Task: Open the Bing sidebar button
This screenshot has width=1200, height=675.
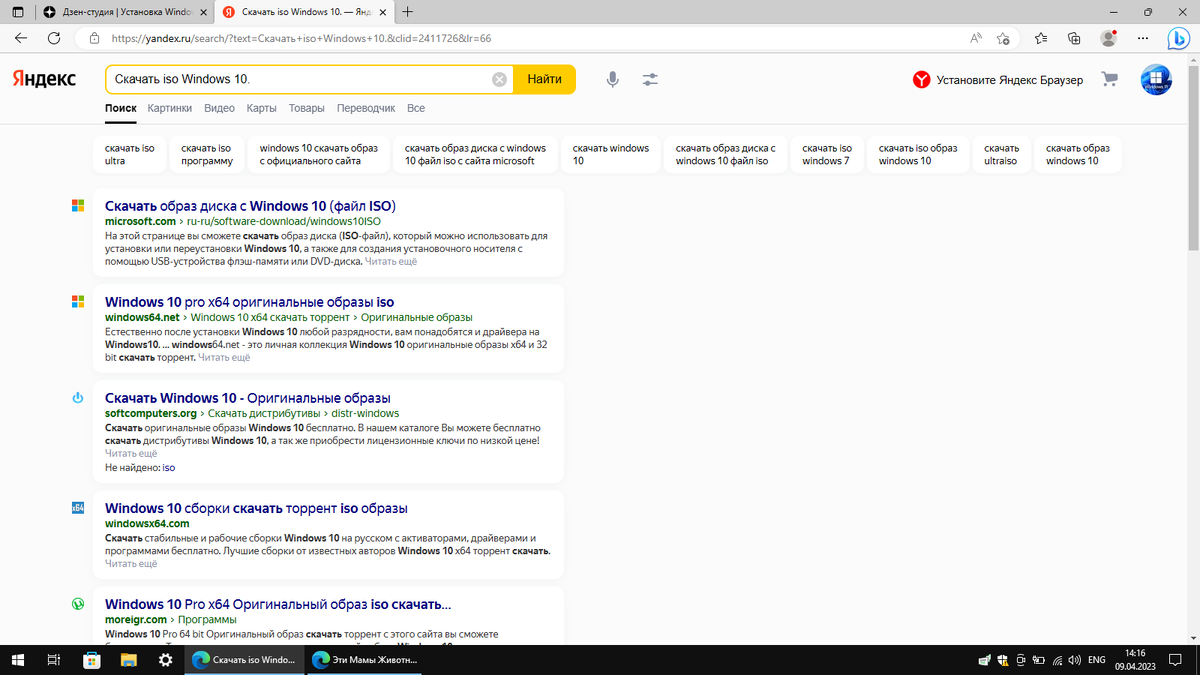Action: coord(1179,39)
